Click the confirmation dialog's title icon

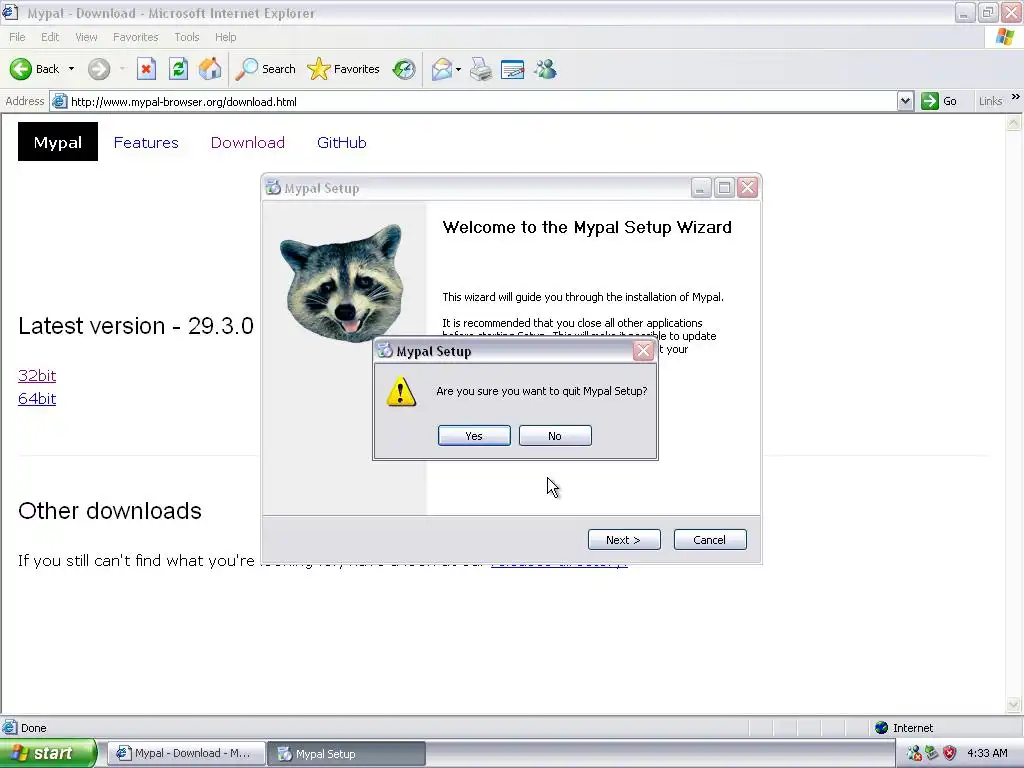pyautogui.click(x=385, y=351)
